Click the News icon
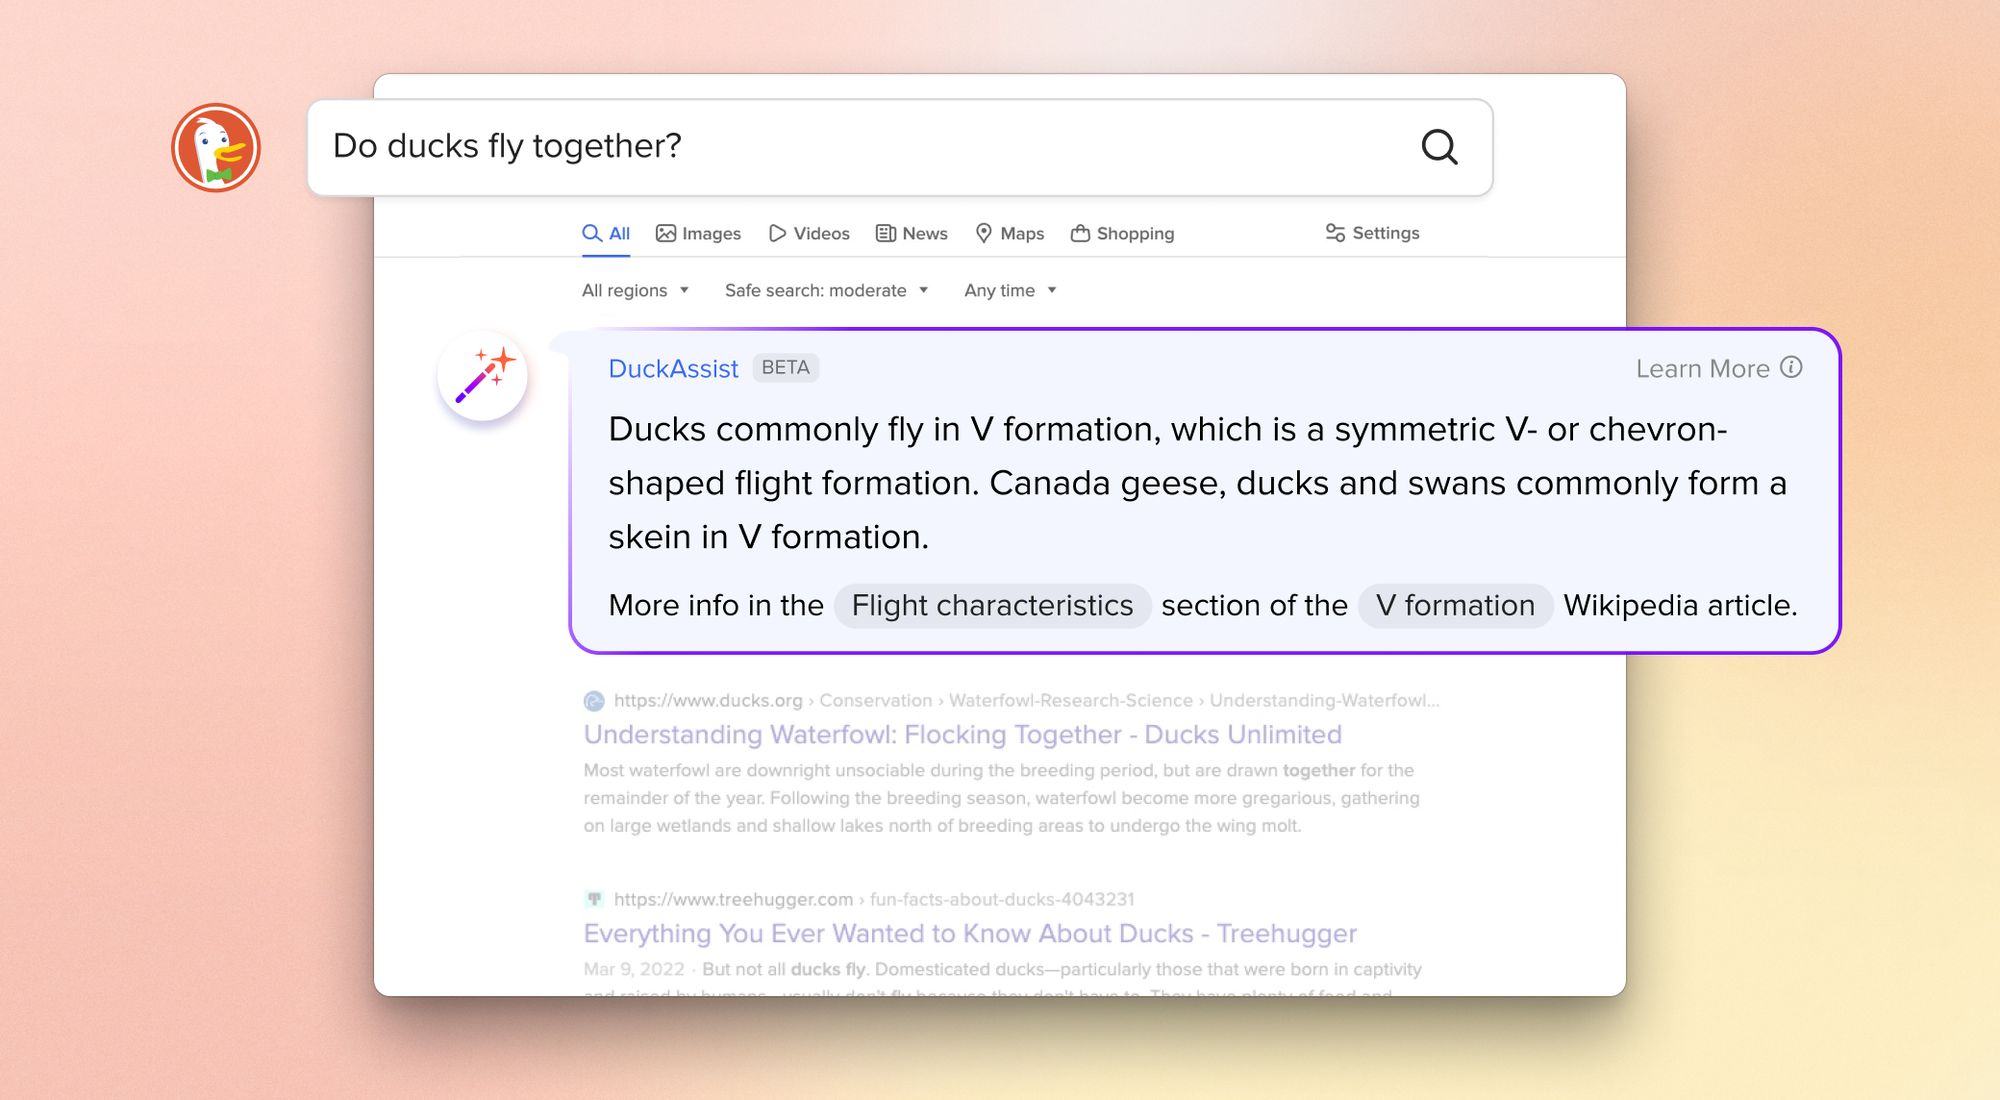Viewport: 2000px width, 1100px height. (886, 232)
